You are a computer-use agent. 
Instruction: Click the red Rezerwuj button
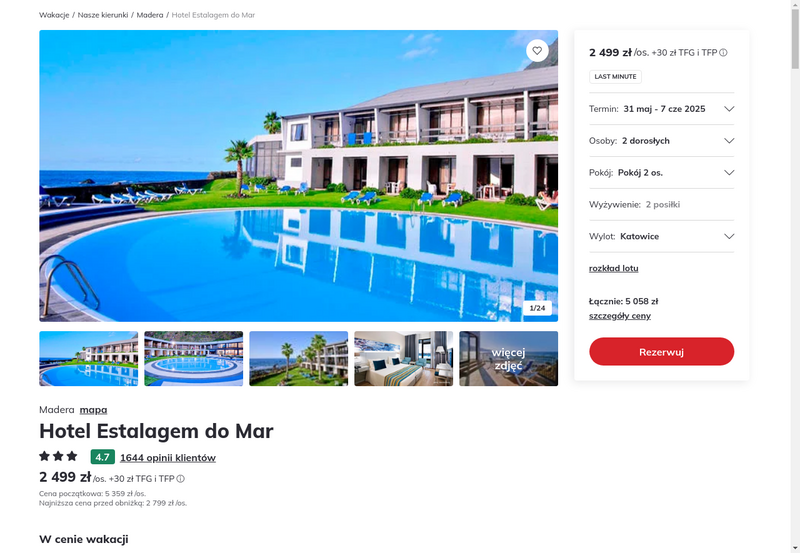point(661,351)
